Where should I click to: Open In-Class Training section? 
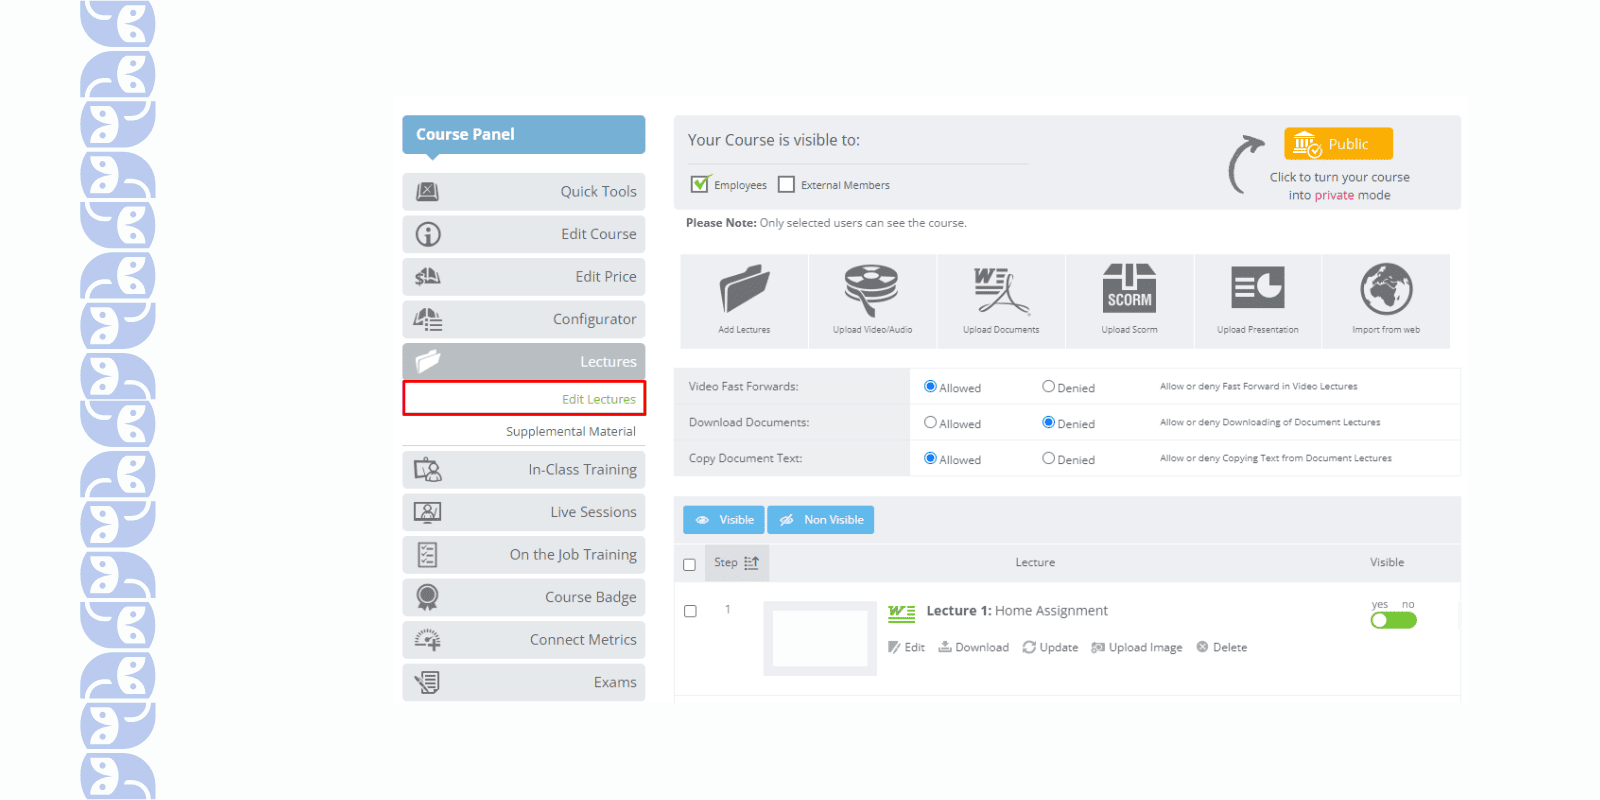click(523, 469)
